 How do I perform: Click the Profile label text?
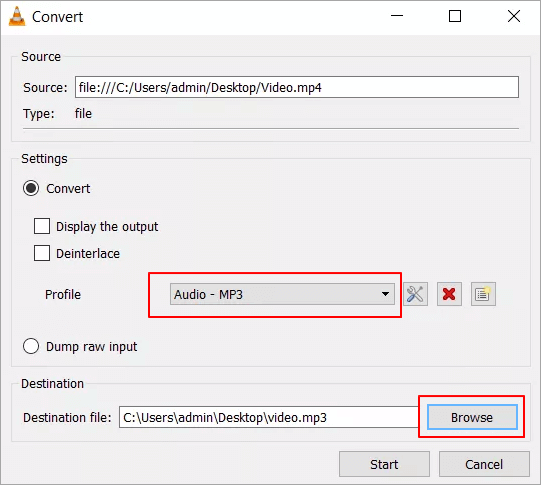63,295
